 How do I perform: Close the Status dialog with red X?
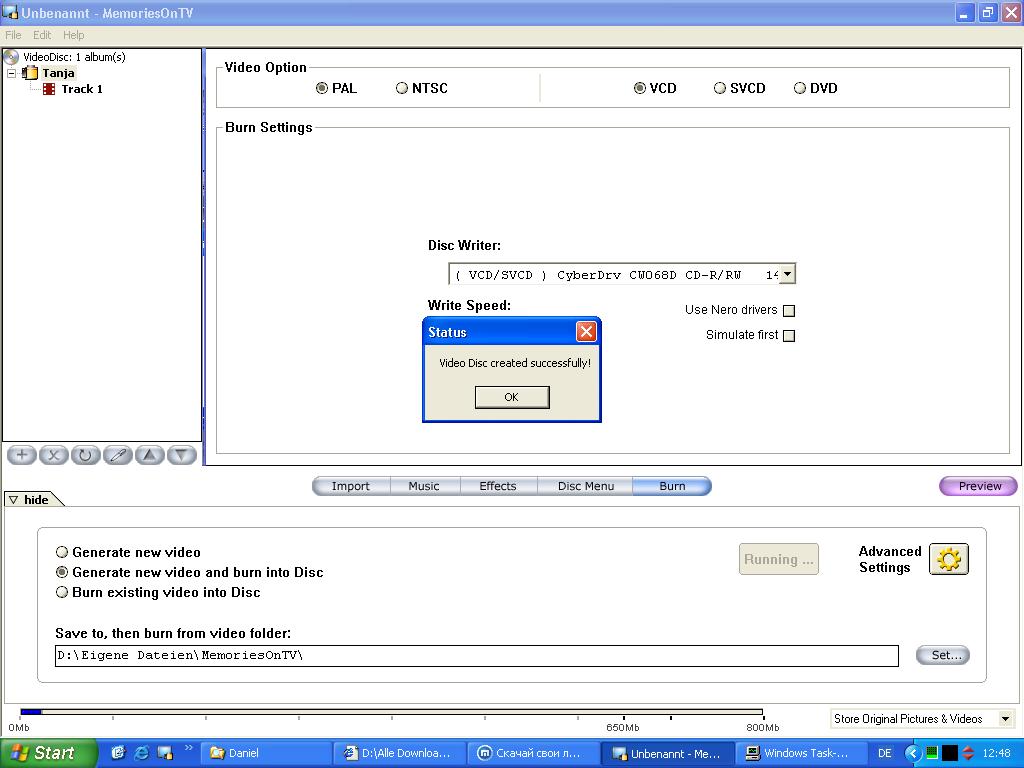[x=586, y=332]
